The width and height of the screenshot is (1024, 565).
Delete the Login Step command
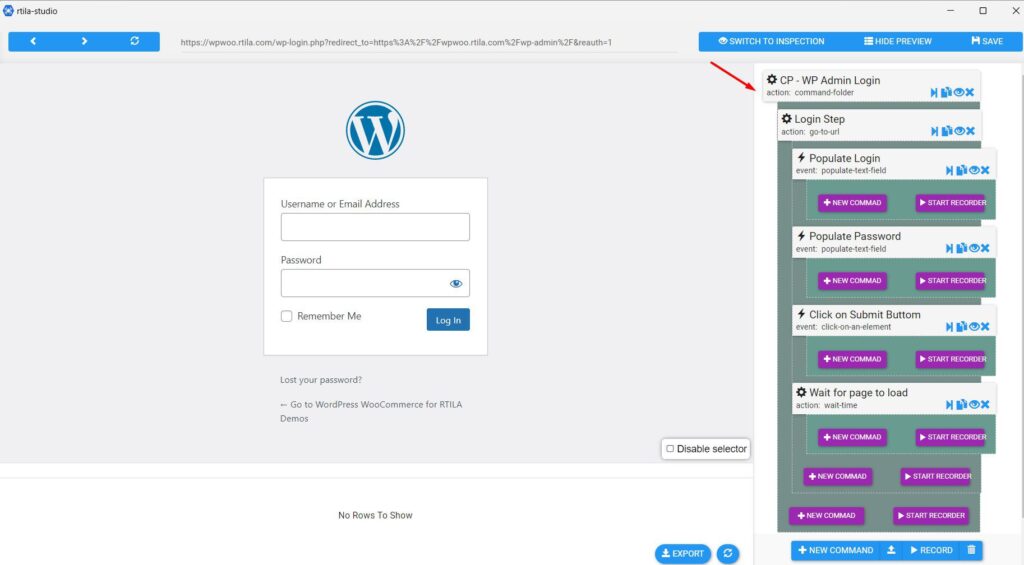click(x=970, y=131)
